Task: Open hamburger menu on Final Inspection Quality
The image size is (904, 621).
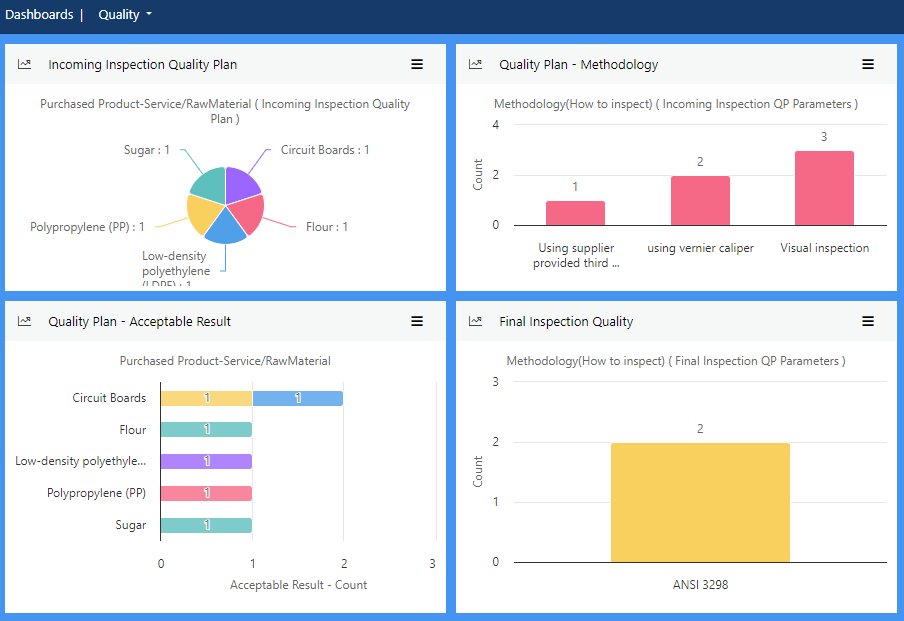Action: pos(868,321)
